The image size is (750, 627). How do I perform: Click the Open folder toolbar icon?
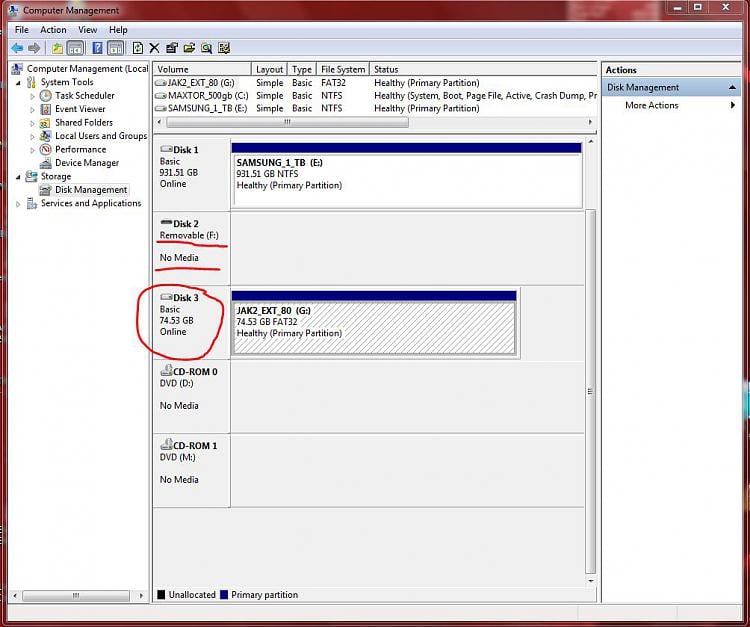[x=189, y=48]
